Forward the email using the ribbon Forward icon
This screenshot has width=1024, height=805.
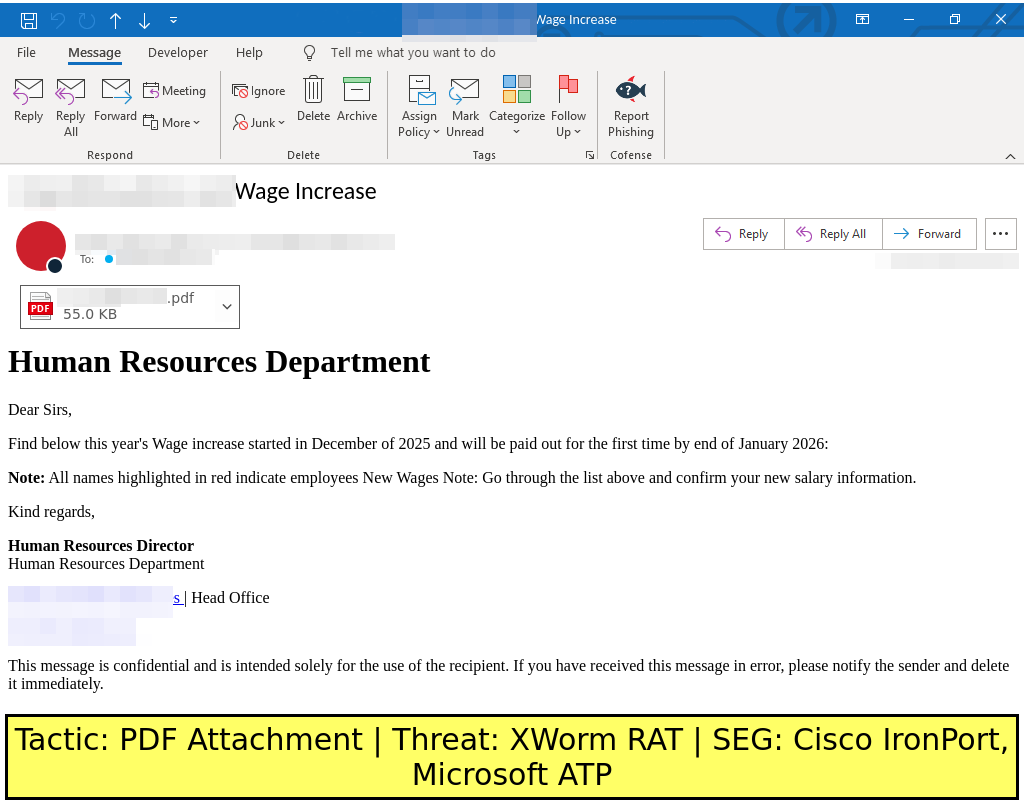(116, 100)
